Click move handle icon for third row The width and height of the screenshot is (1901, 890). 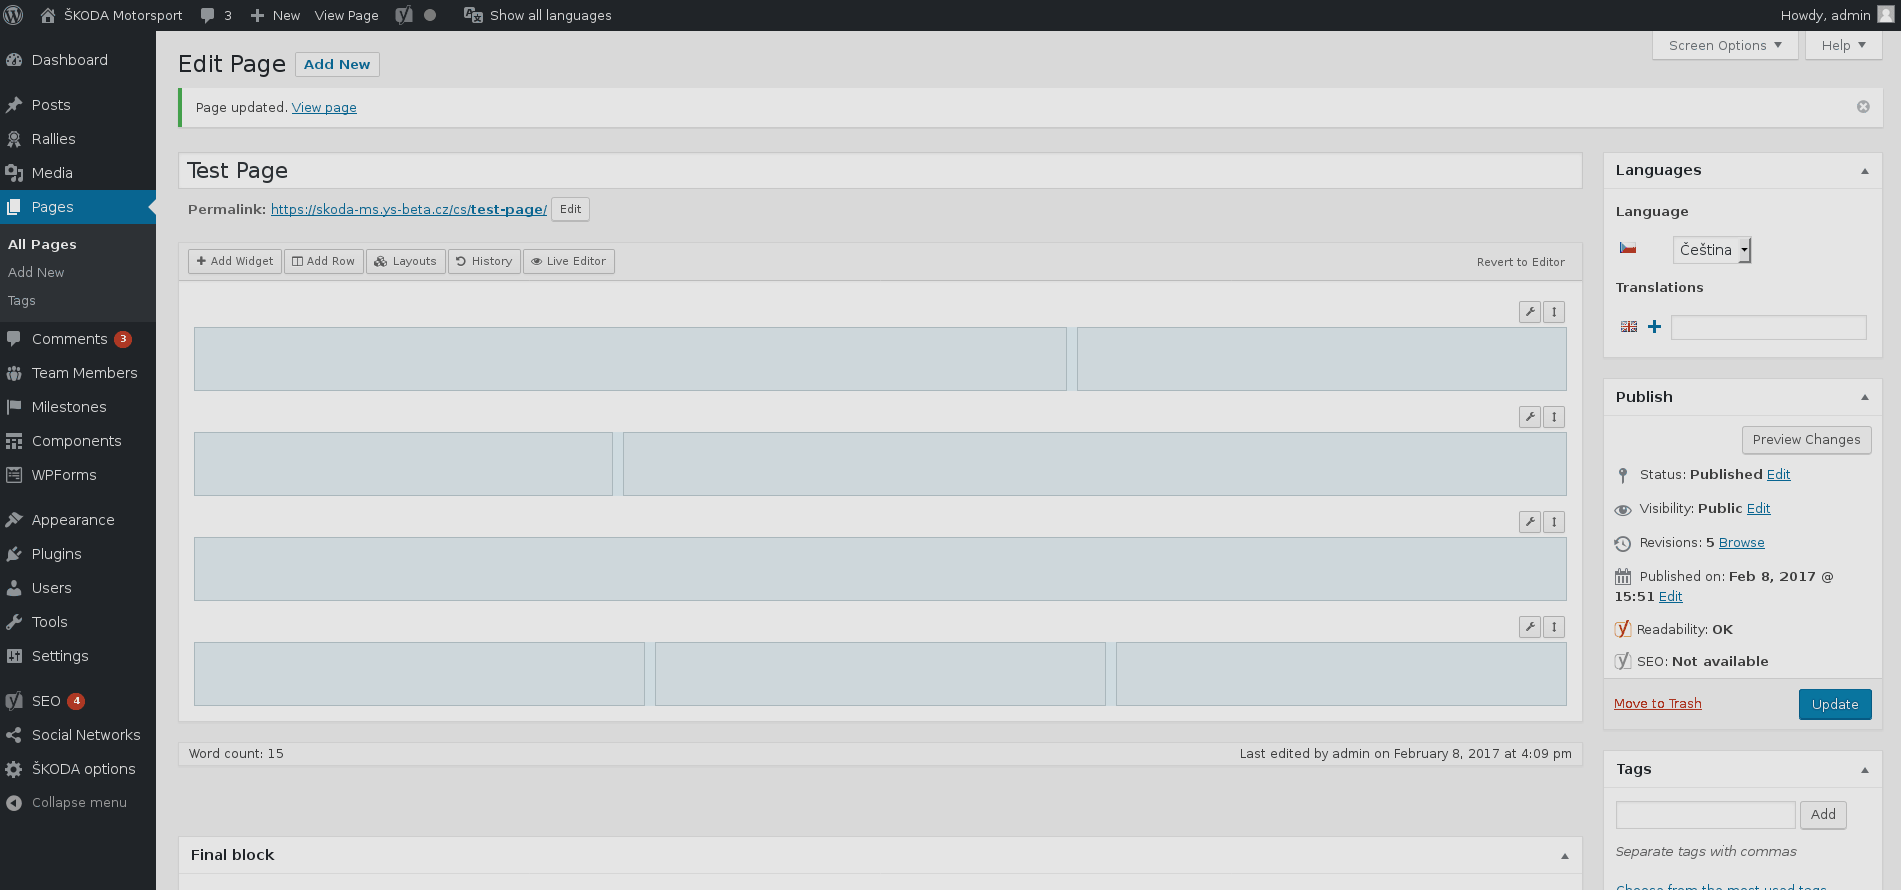click(1554, 522)
